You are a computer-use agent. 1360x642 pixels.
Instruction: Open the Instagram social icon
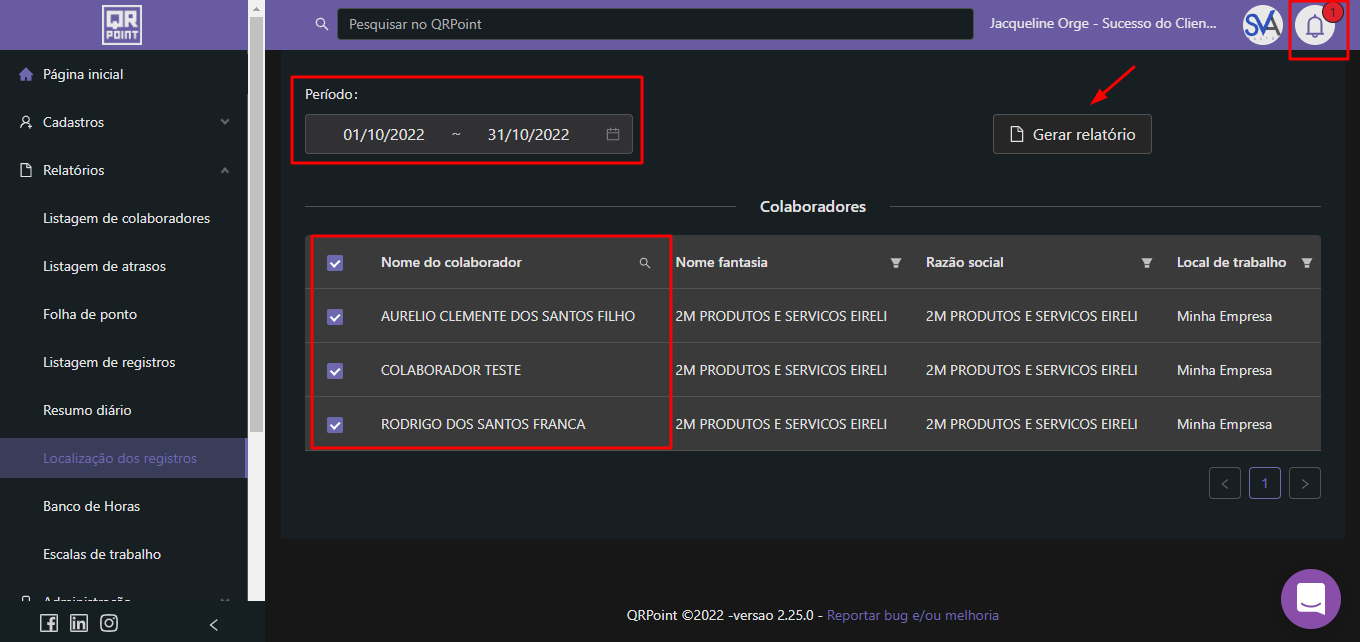(109, 623)
